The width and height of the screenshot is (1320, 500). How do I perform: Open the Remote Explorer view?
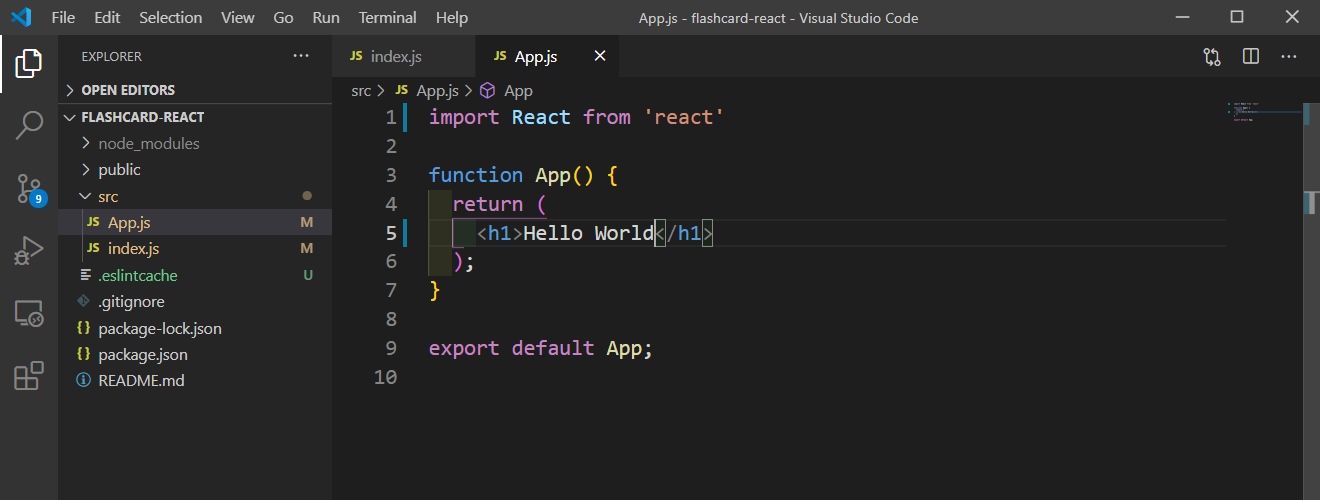pyautogui.click(x=29, y=314)
